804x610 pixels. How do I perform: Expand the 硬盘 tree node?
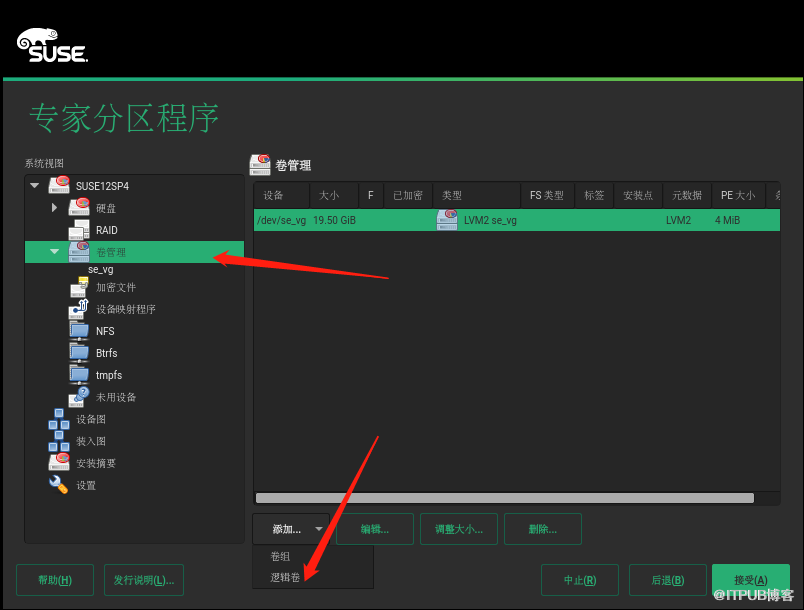[54, 207]
